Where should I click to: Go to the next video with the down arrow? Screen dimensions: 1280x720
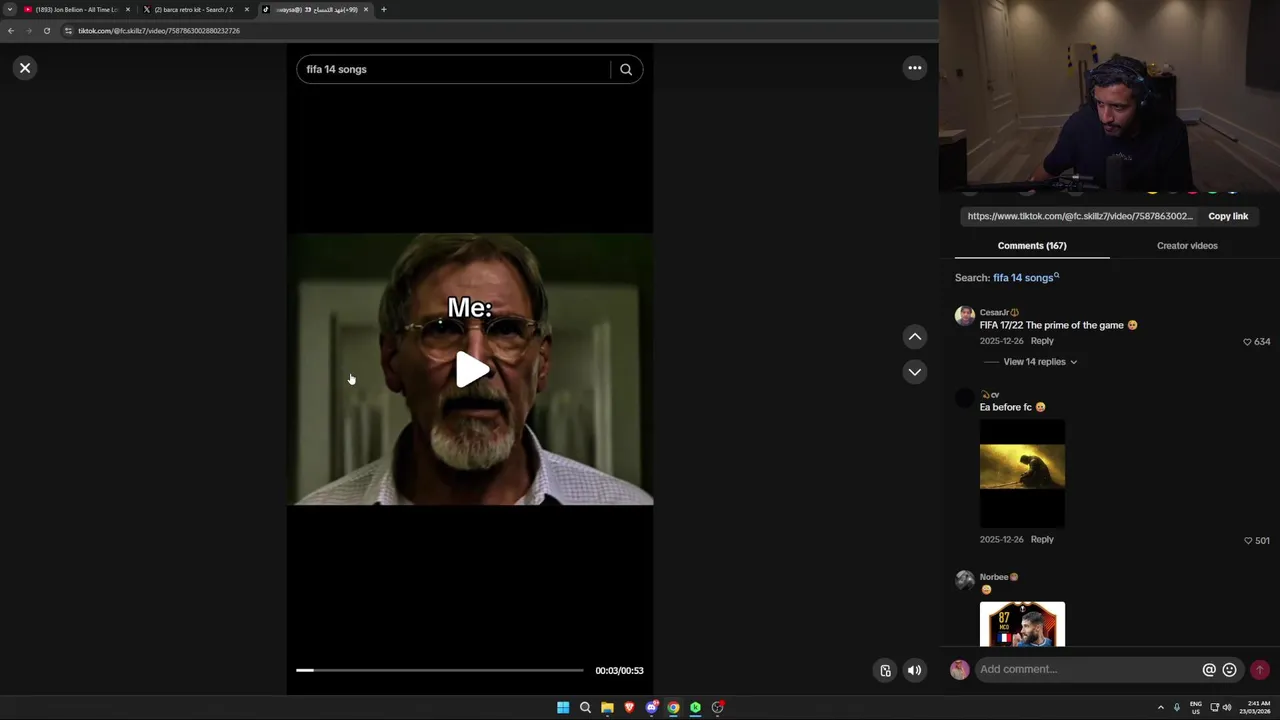(914, 372)
